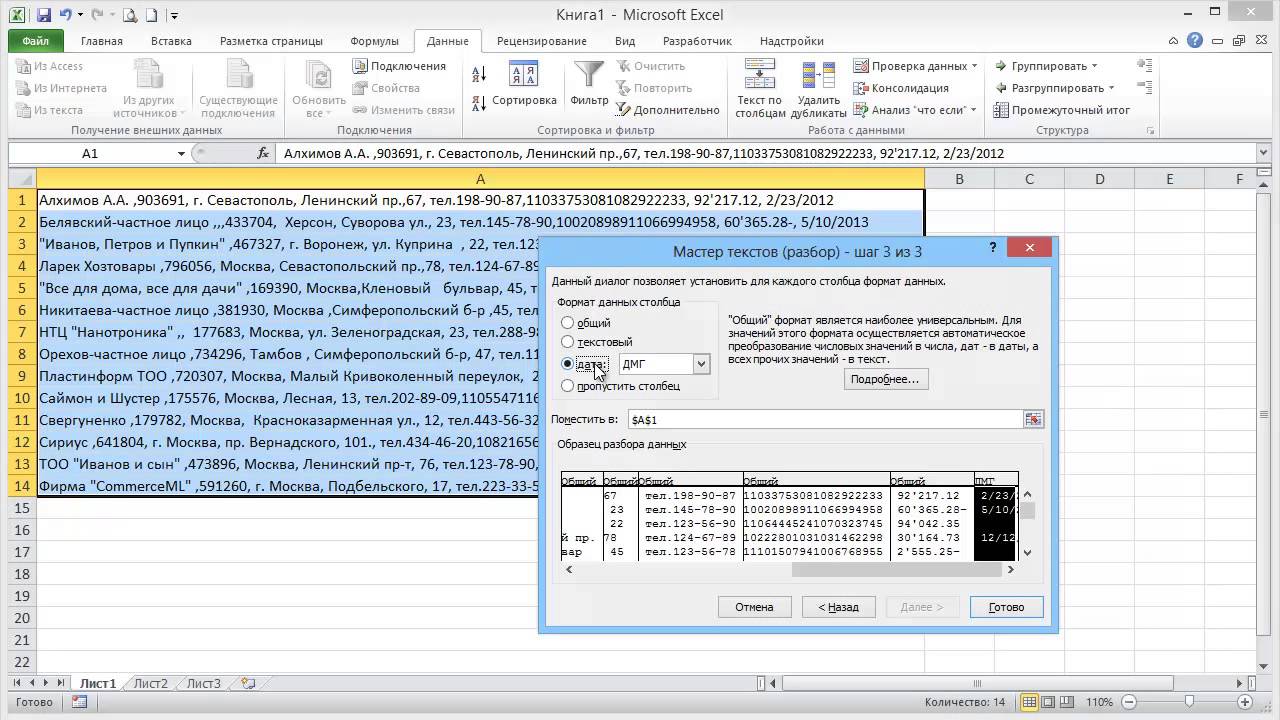
Task: Click the Консолидация button
Action: 900,88
